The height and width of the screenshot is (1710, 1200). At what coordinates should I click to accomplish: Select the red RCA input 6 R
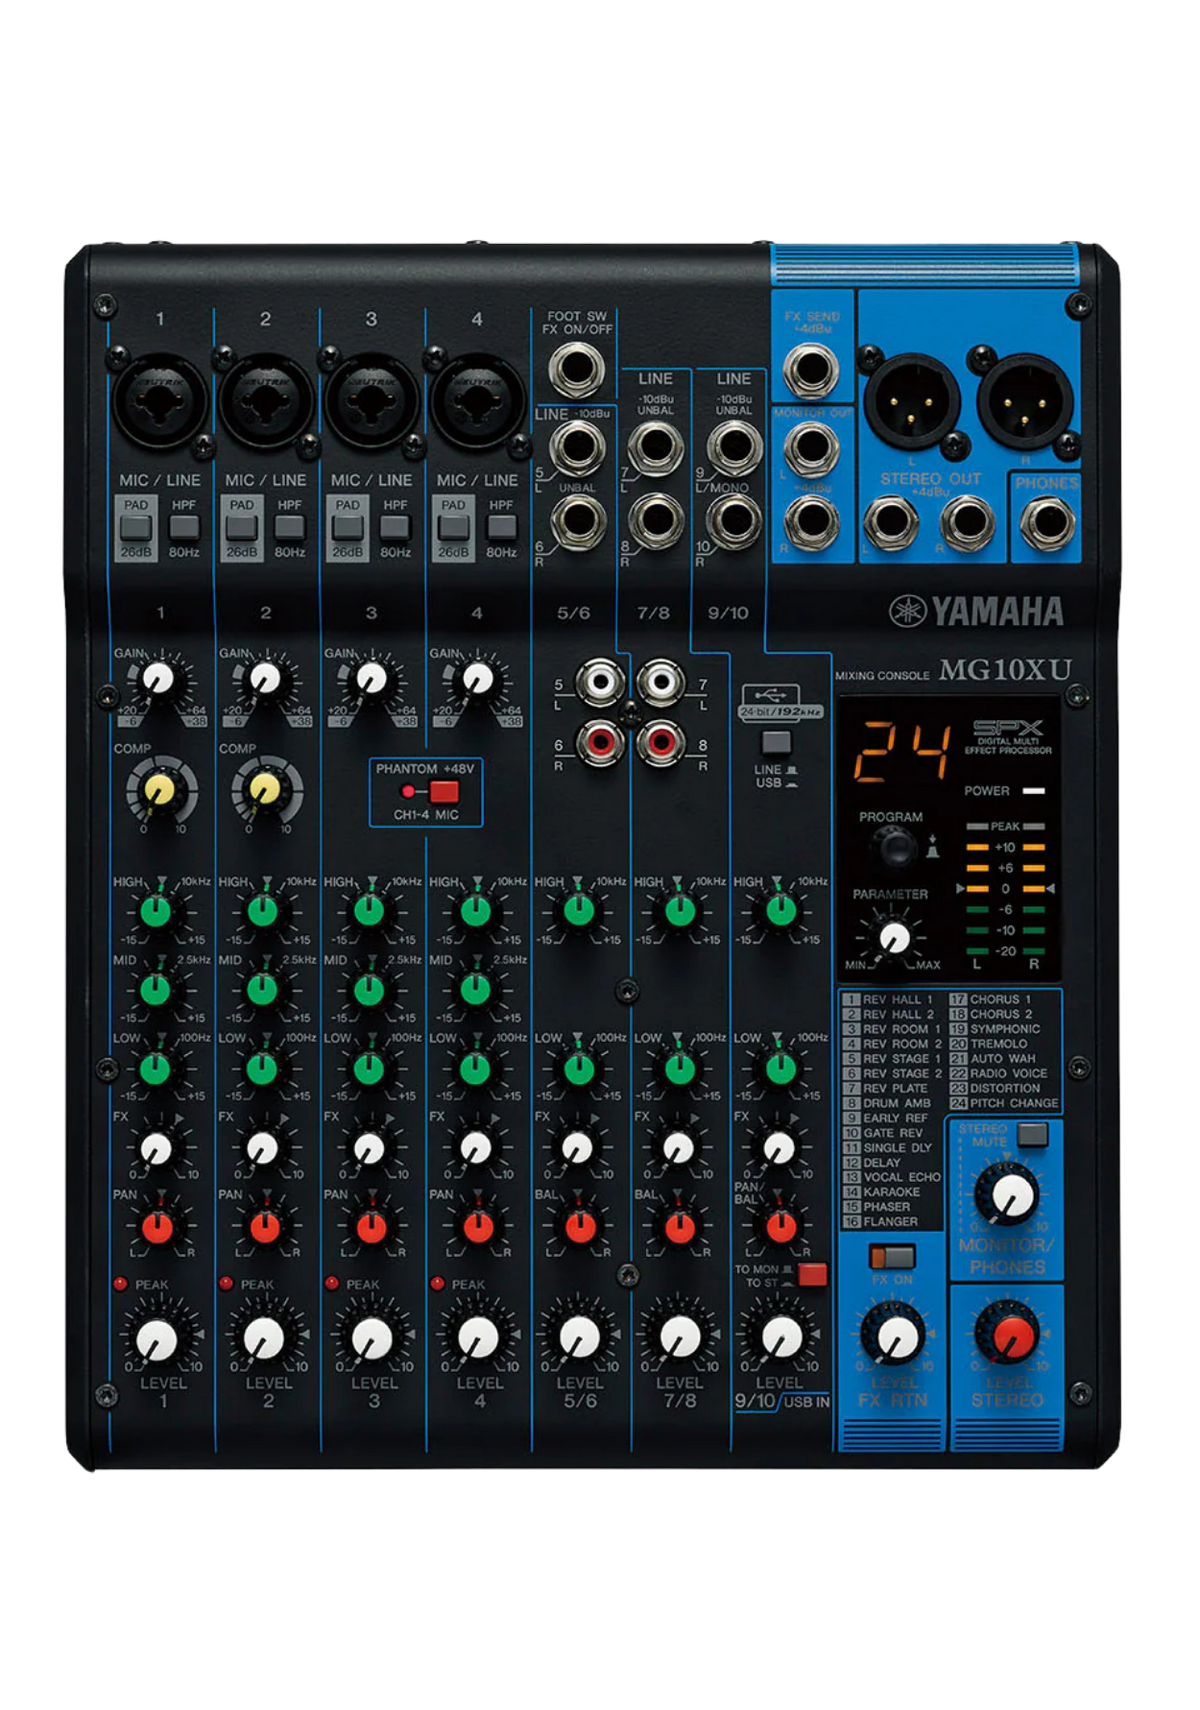tap(601, 743)
